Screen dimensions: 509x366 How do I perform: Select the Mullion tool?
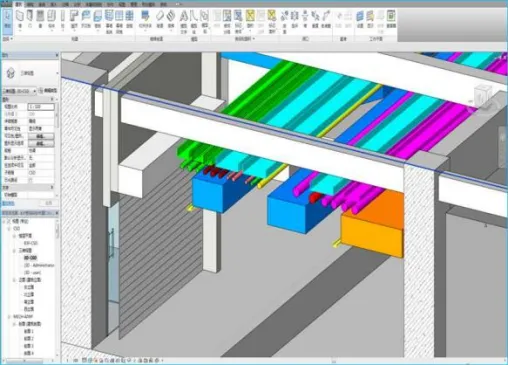(129, 19)
